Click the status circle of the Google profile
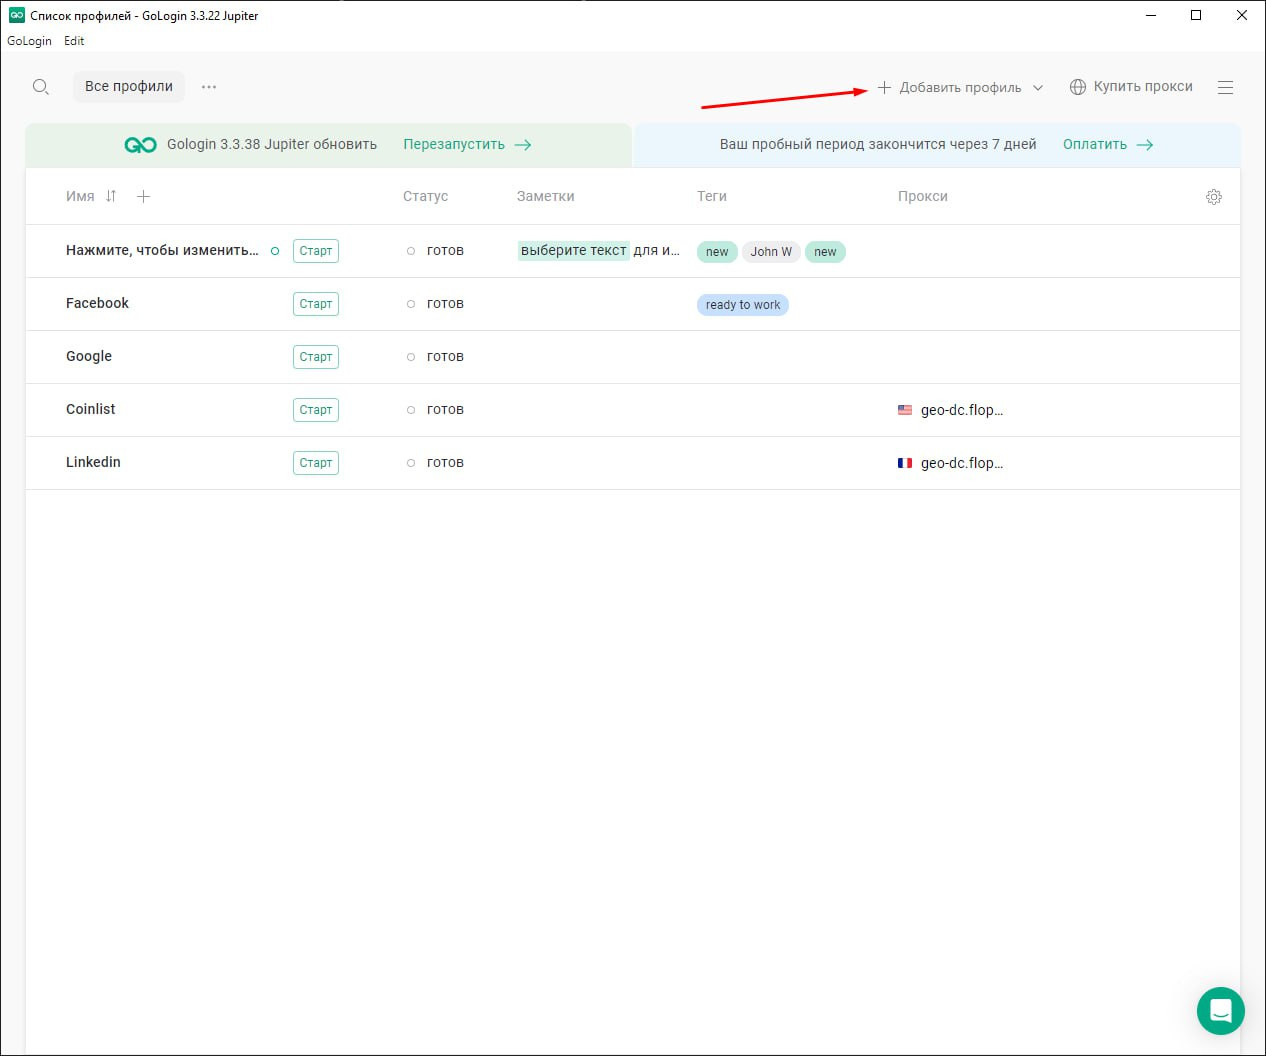1266x1056 pixels. click(411, 357)
